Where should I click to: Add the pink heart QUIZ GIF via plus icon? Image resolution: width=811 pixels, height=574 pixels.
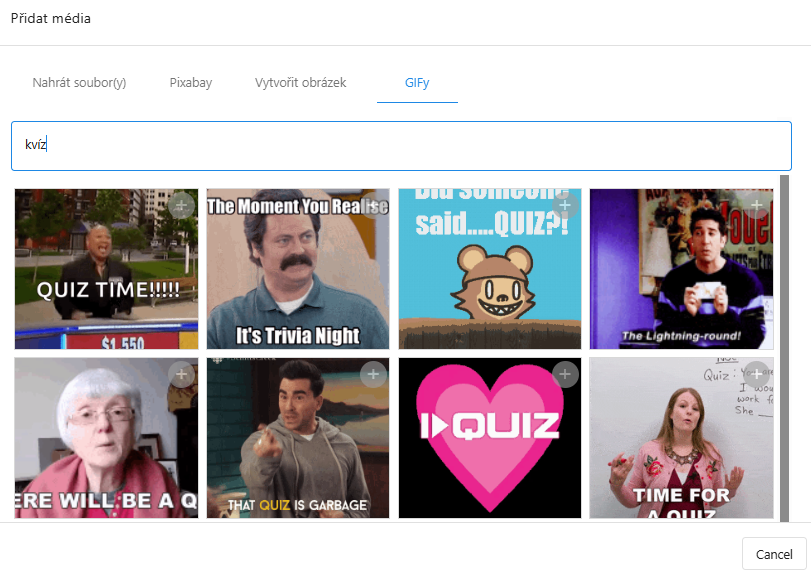tap(565, 374)
